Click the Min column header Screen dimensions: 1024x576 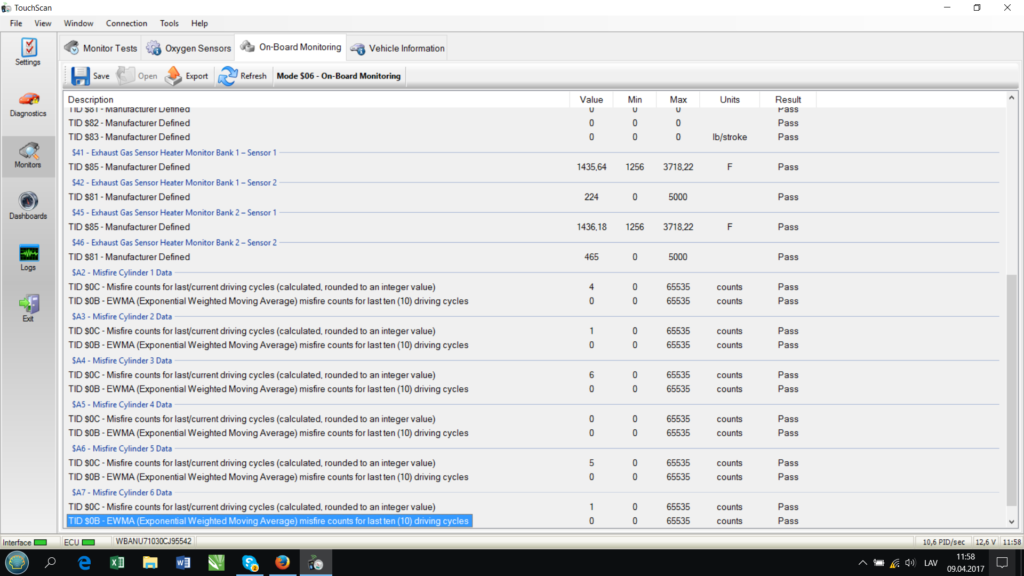coord(635,100)
